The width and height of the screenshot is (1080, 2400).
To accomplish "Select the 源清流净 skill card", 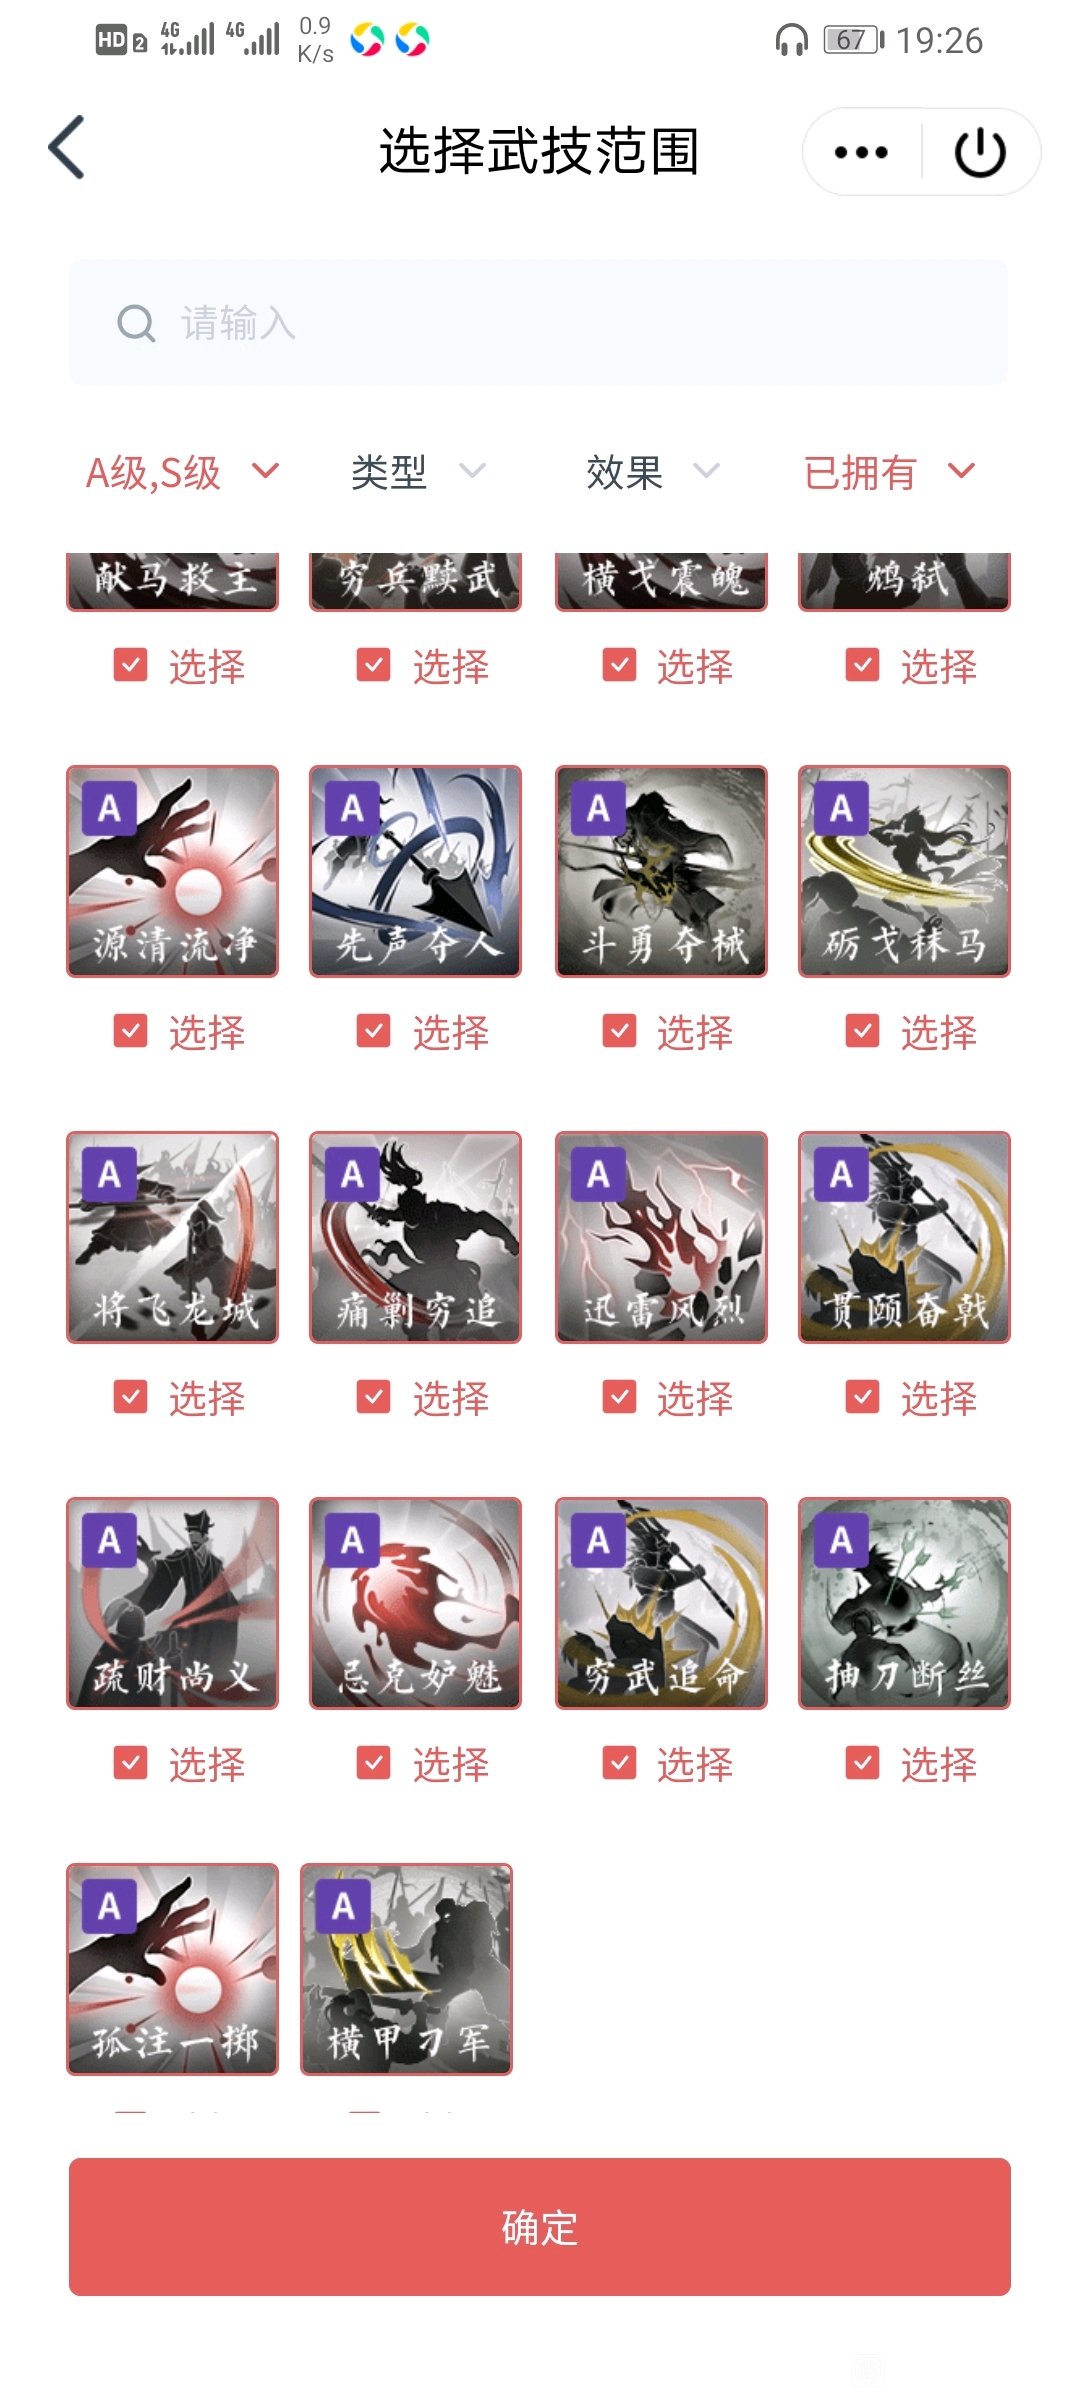I will point(172,871).
